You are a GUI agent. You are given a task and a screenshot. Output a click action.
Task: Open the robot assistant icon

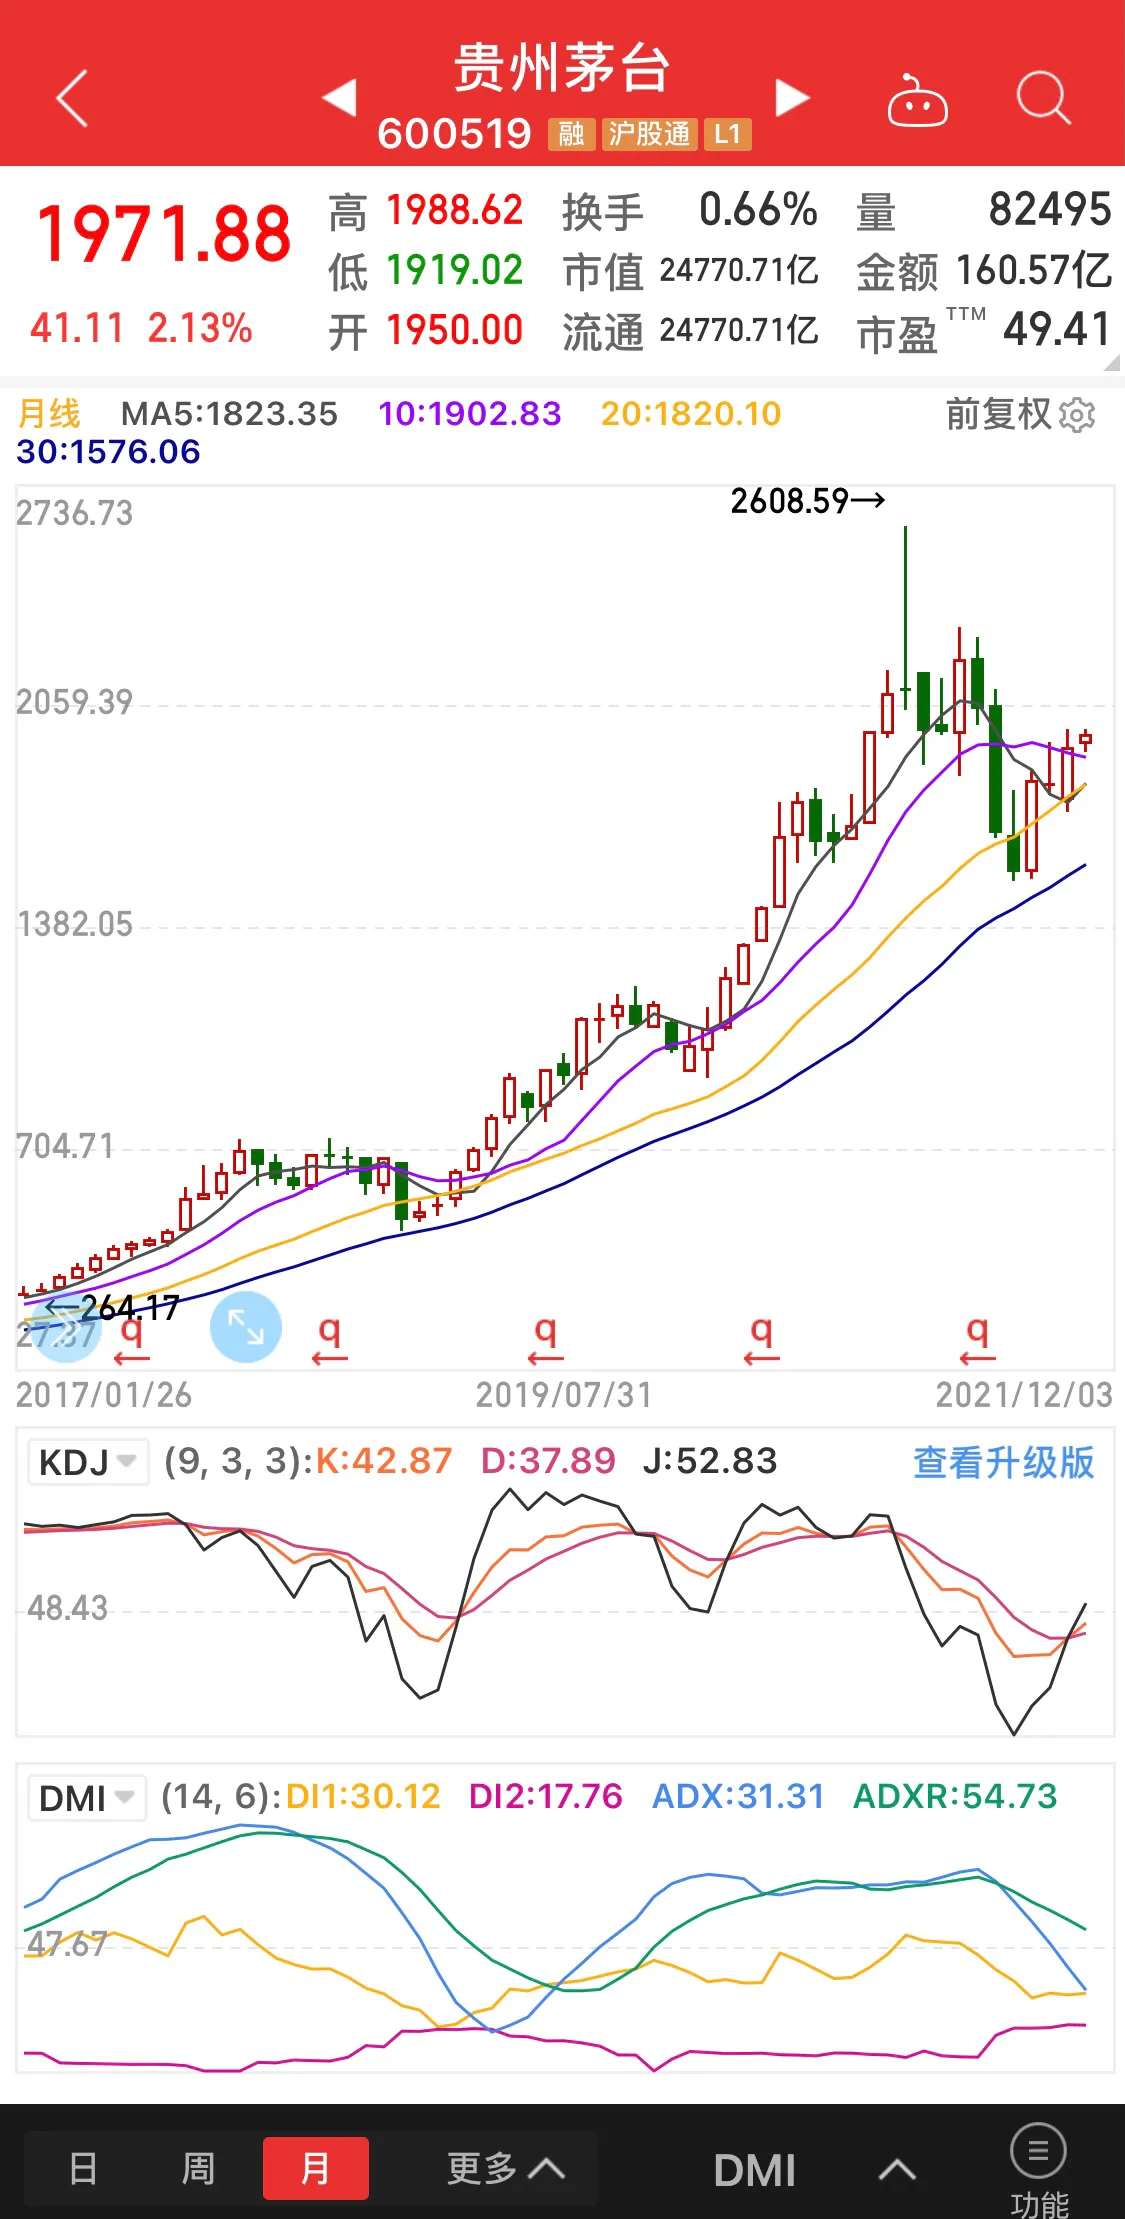coord(917,100)
